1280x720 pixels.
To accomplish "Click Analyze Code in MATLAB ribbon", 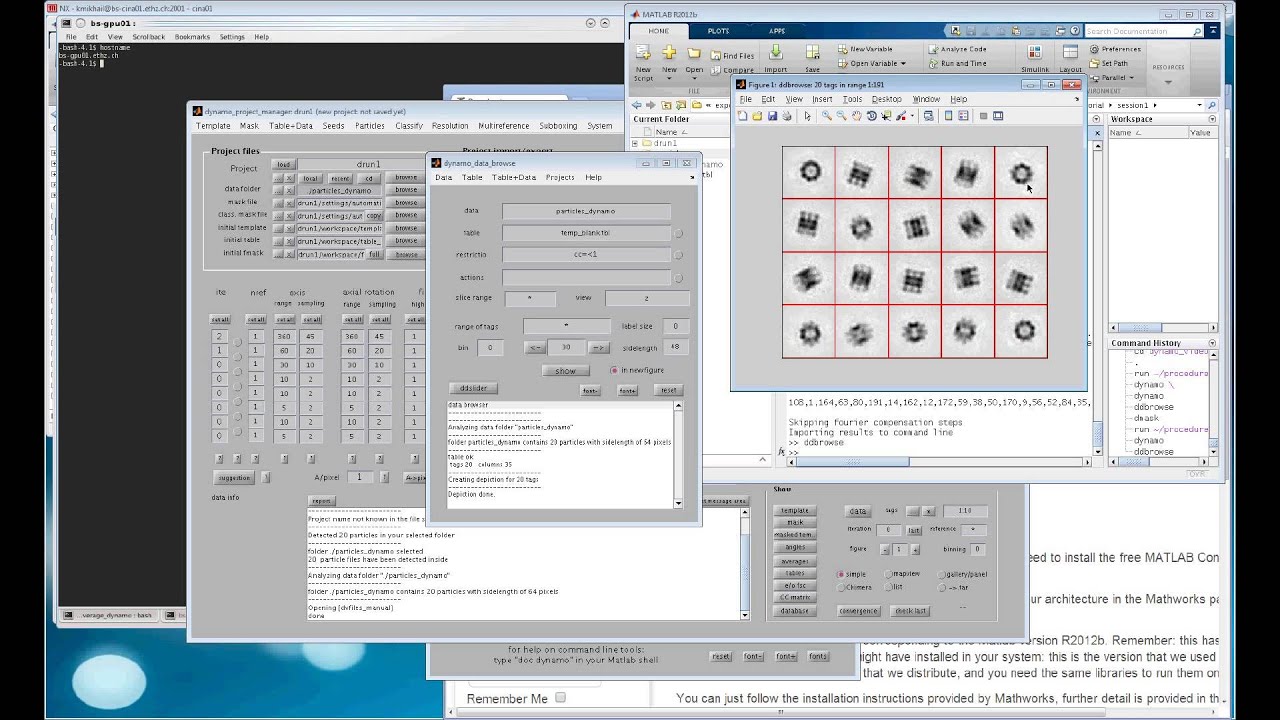I will click(957, 49).
